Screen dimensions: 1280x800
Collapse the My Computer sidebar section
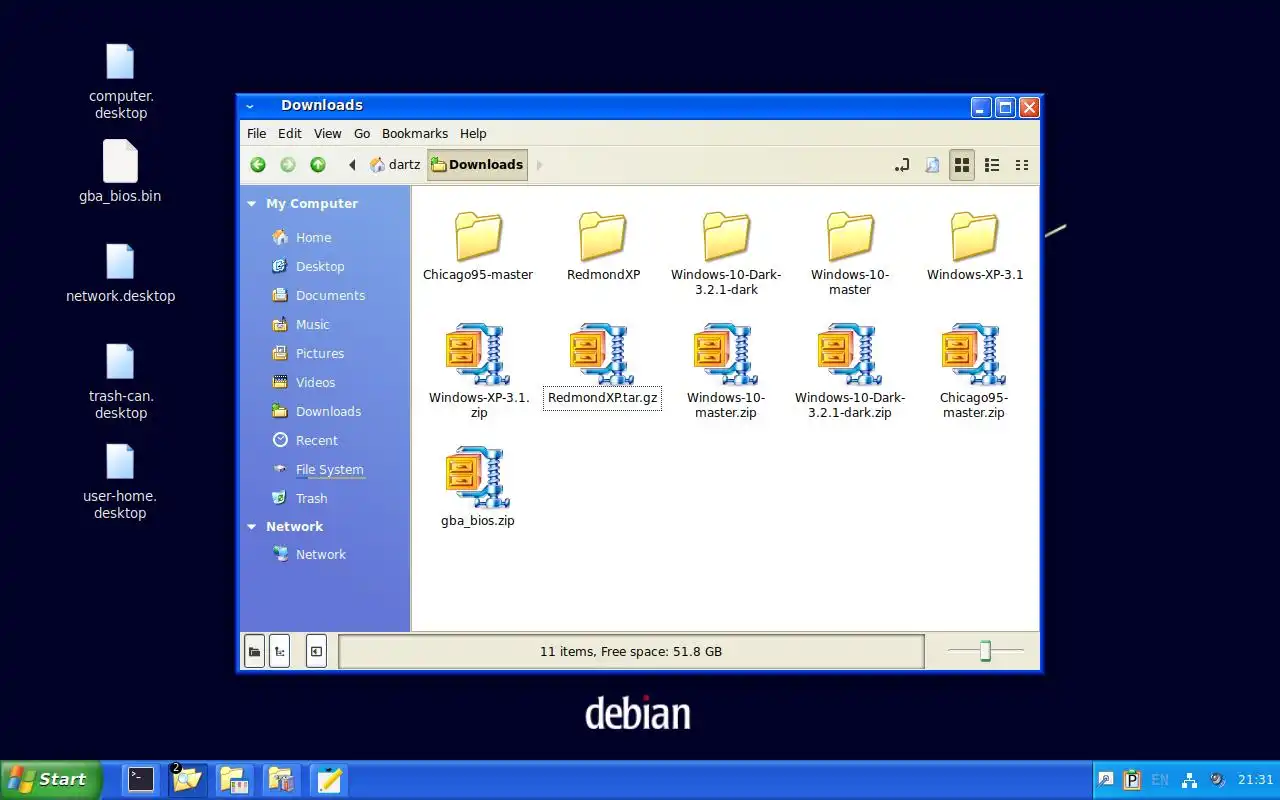(x=252, y=204)
